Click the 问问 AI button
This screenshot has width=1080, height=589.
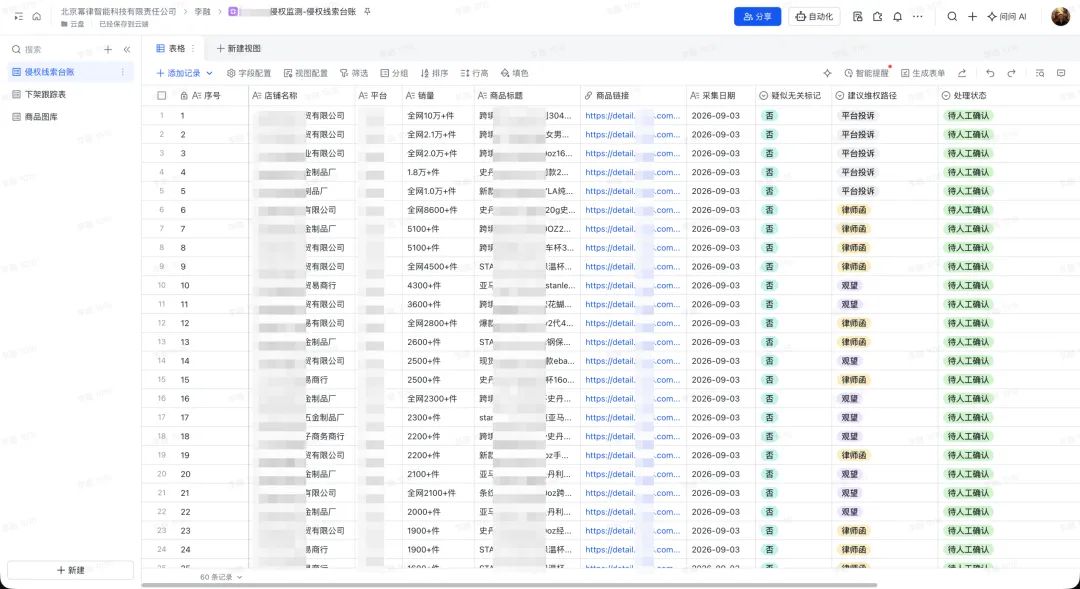click(1006, 17)
